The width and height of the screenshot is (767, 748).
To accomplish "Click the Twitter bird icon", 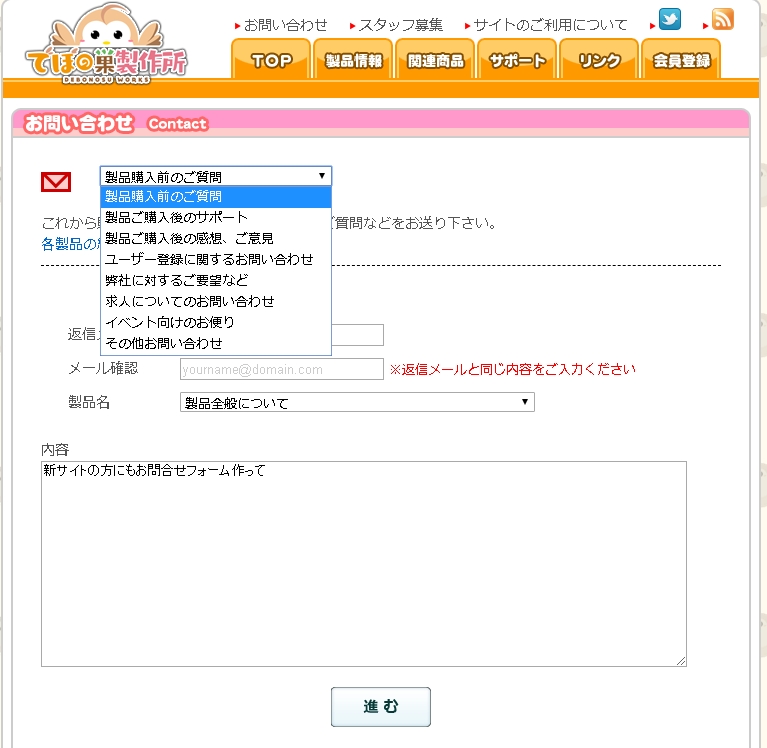I will [x=670, y=20].
